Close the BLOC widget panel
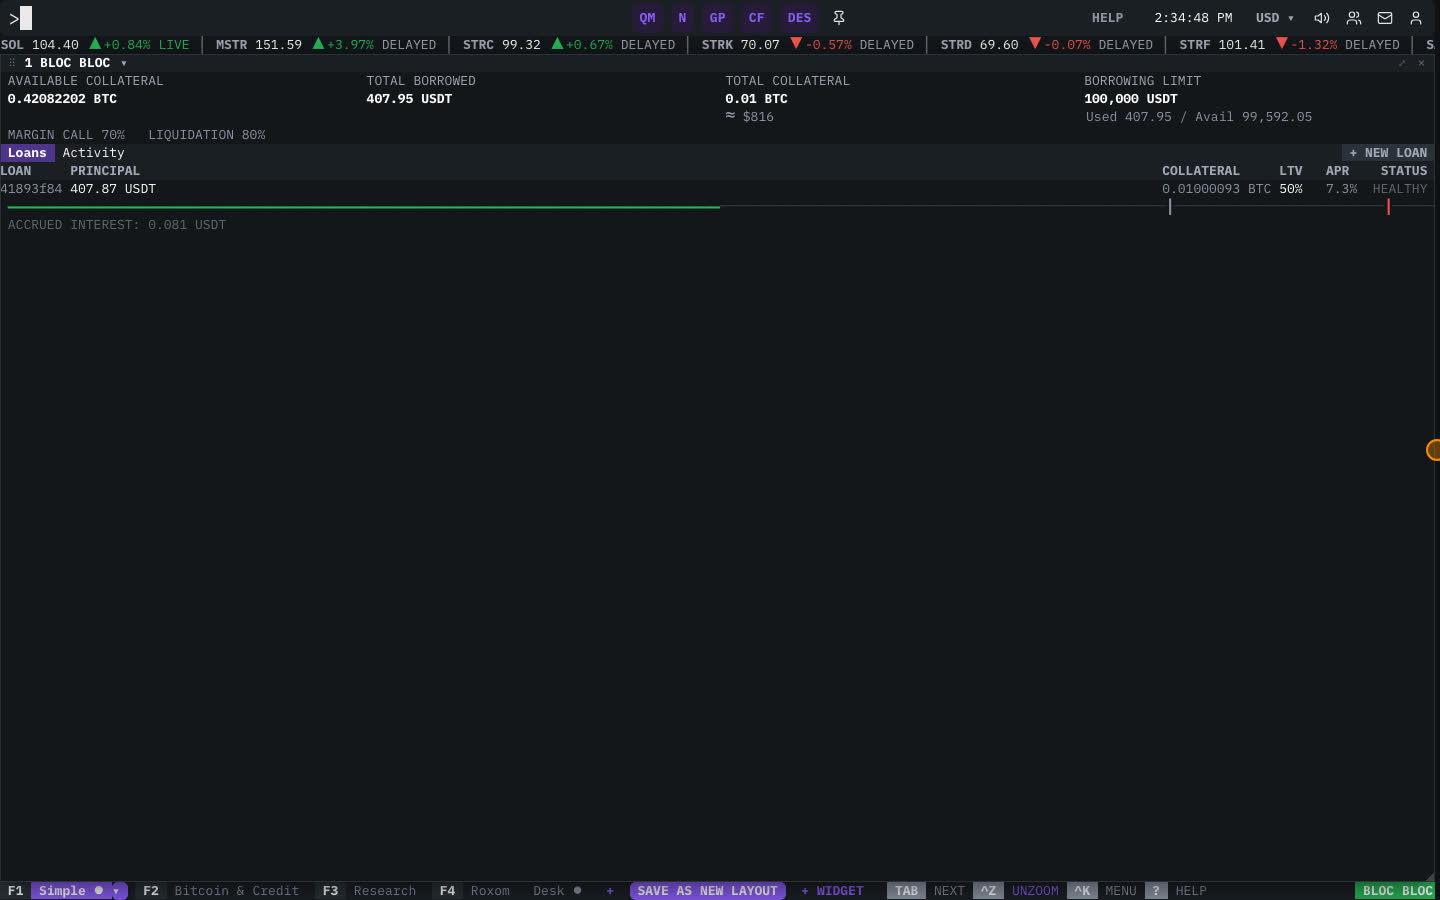Image resolution: width=1440 pixels, height=900 pixels. pos(1421,63)
